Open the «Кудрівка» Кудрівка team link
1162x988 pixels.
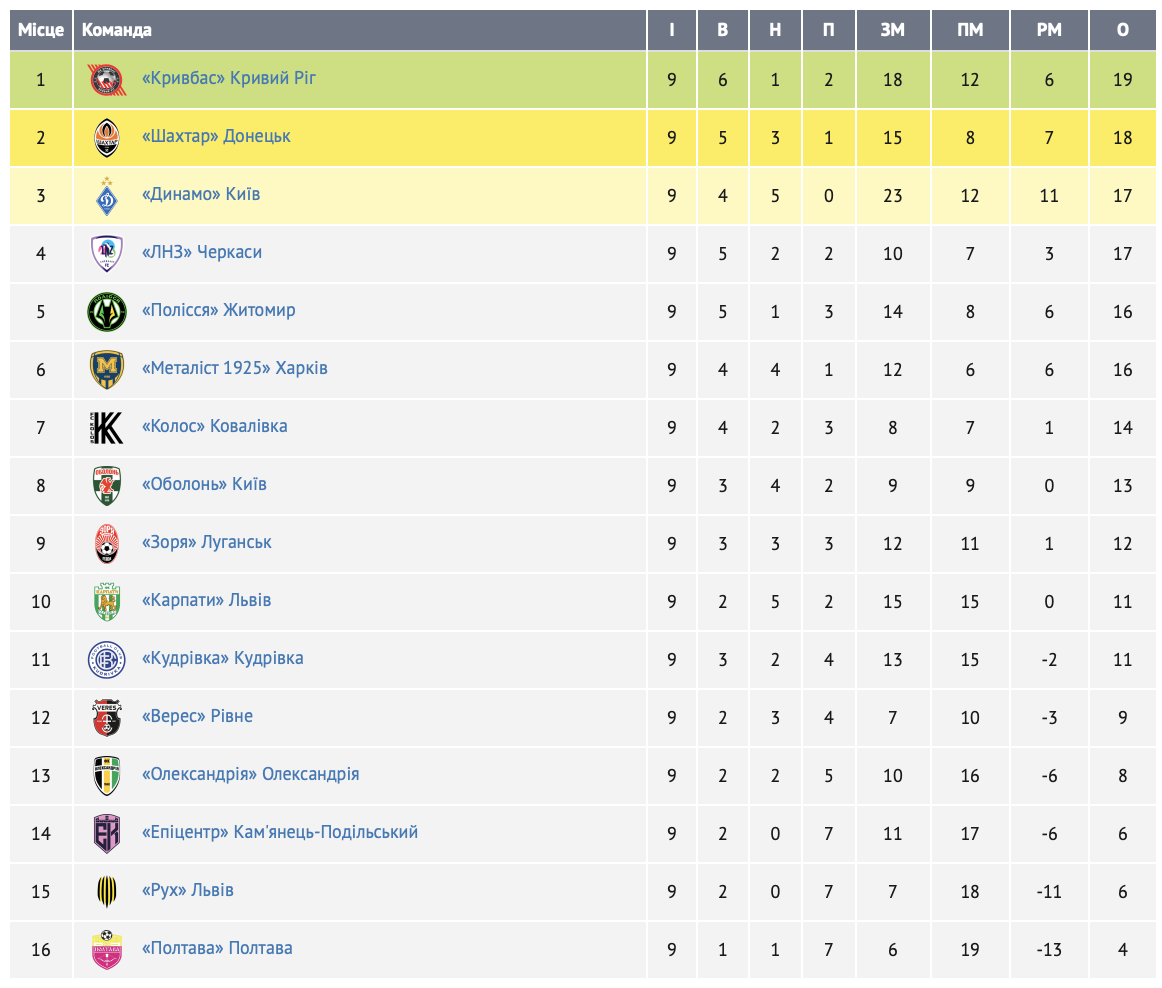[x=223, y=658]
